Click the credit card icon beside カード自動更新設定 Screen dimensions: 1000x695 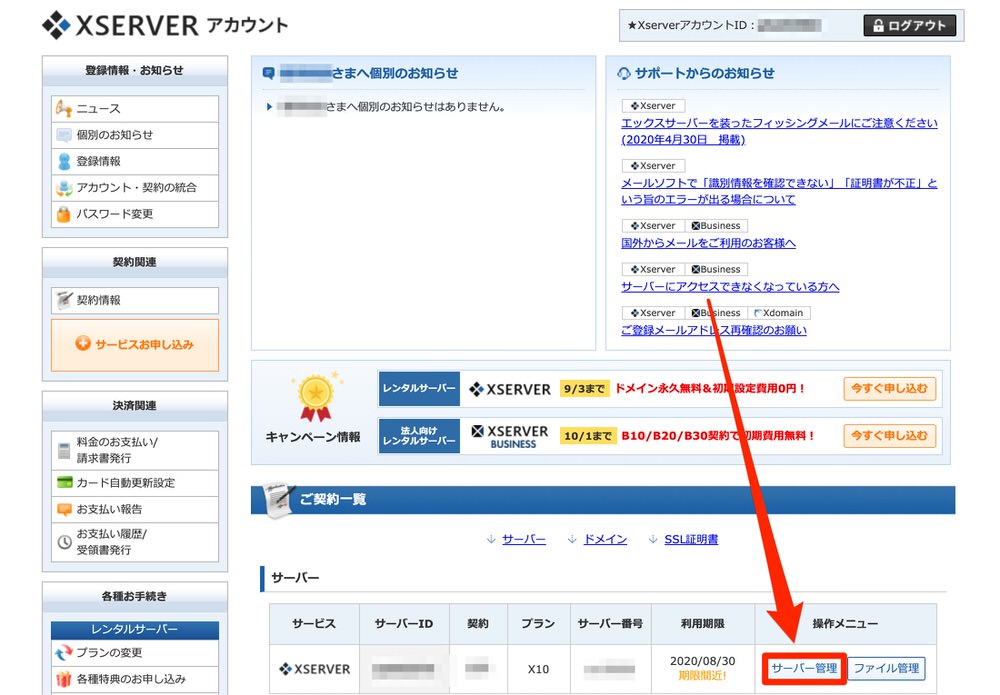[x=64, y=483]
